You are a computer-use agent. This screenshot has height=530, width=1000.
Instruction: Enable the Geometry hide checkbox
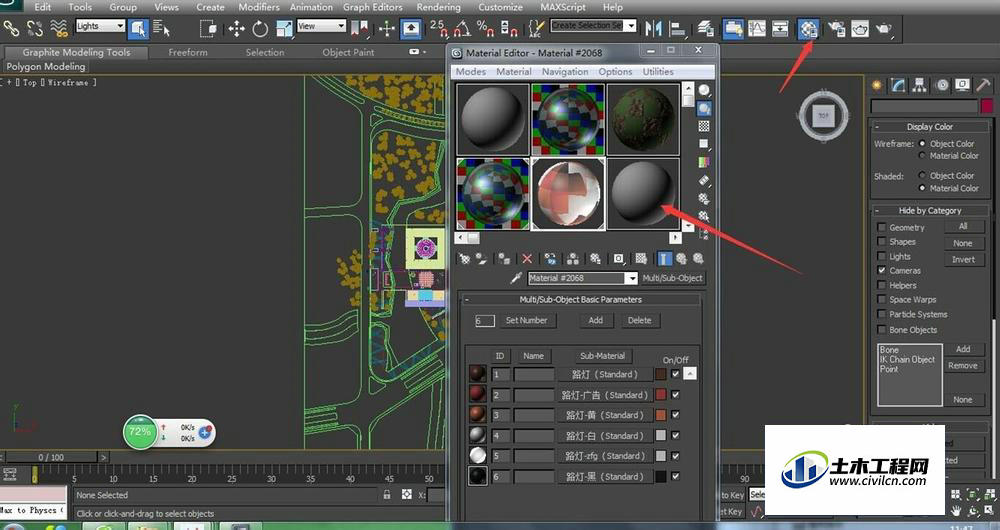click(x=881, y=227)
